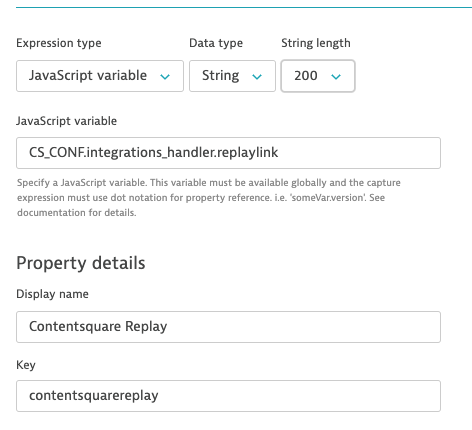The width and height of the screenshot is (472, 430).
Task: Open the Expression type dropdown
Action: point(100,76)
